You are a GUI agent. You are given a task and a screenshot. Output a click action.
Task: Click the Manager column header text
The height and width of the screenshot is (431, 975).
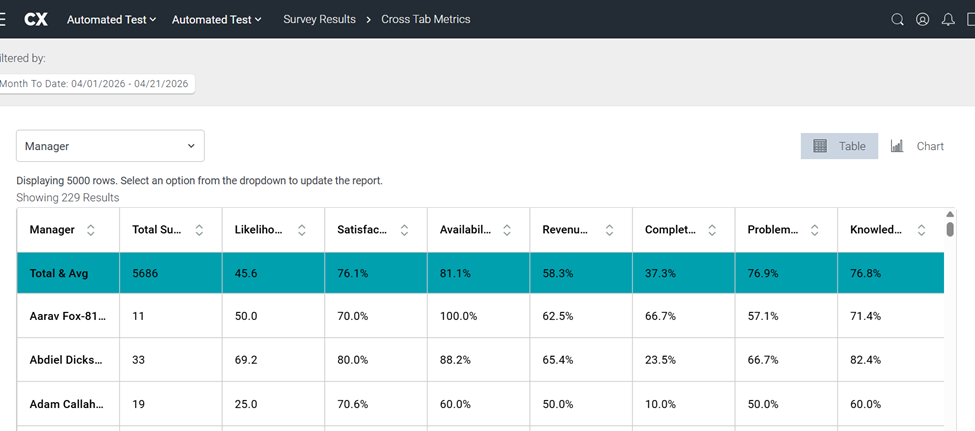[x=52, y=229]
